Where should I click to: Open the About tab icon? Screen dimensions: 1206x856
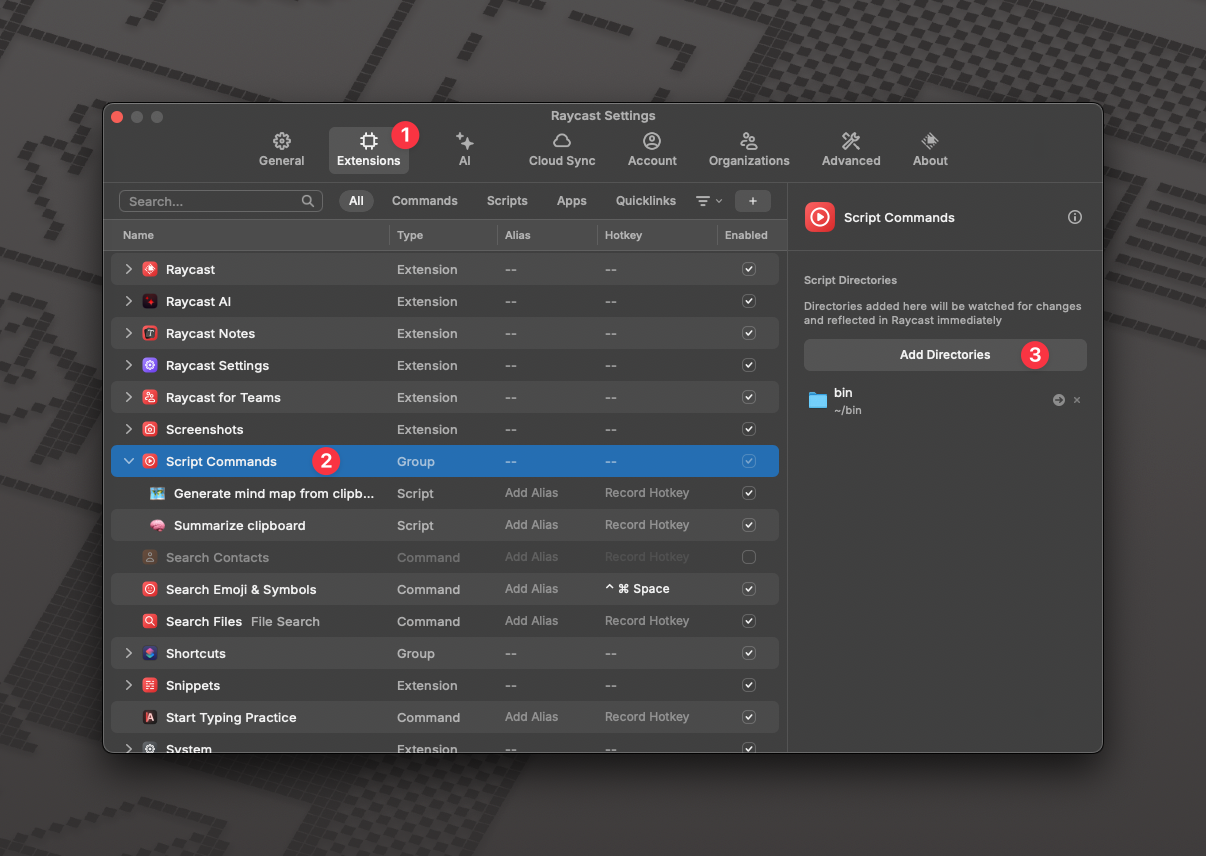pos(930,141)
